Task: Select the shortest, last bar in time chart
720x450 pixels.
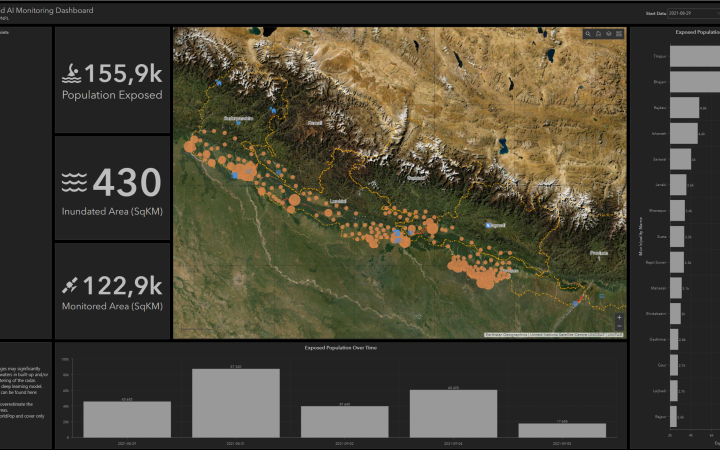Action: tap(562, 430)
